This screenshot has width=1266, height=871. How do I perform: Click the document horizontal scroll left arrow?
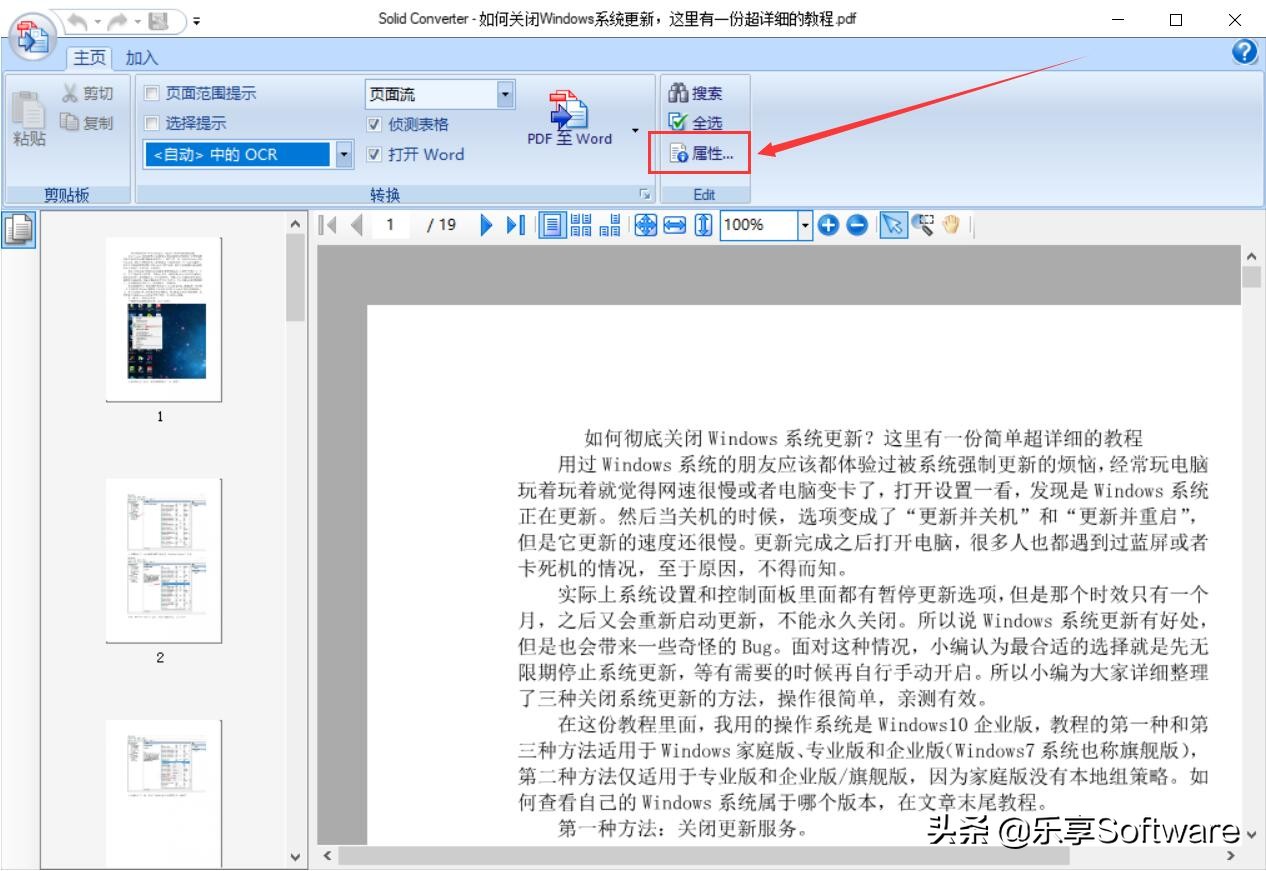[x=327, y=856]
